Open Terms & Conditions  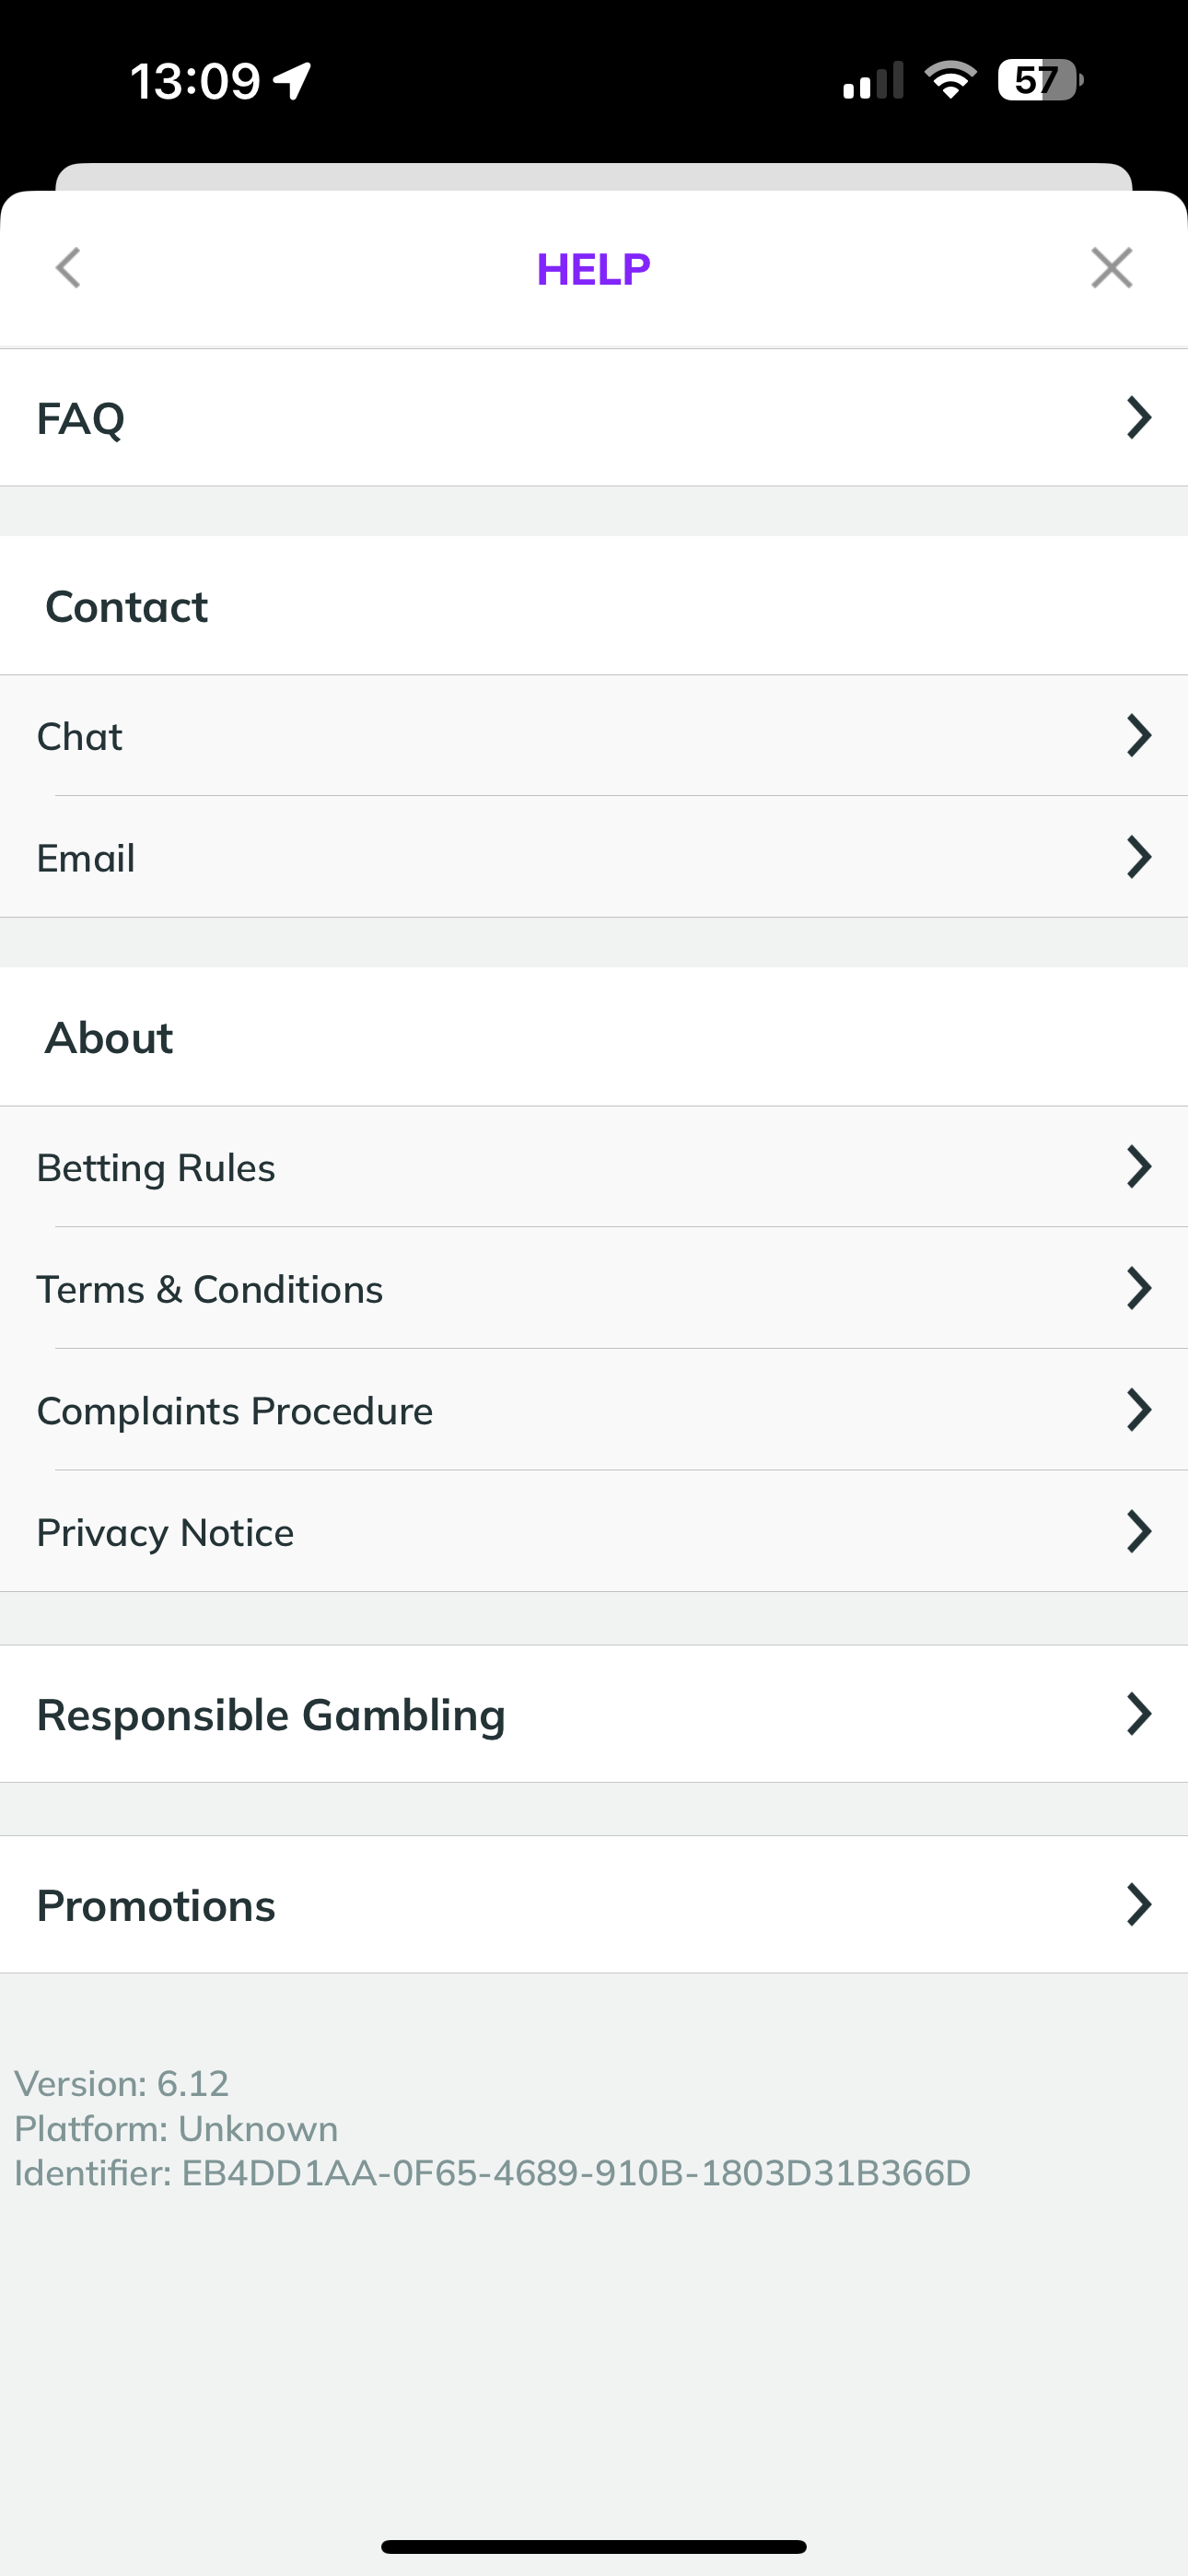click(210, 1290)
